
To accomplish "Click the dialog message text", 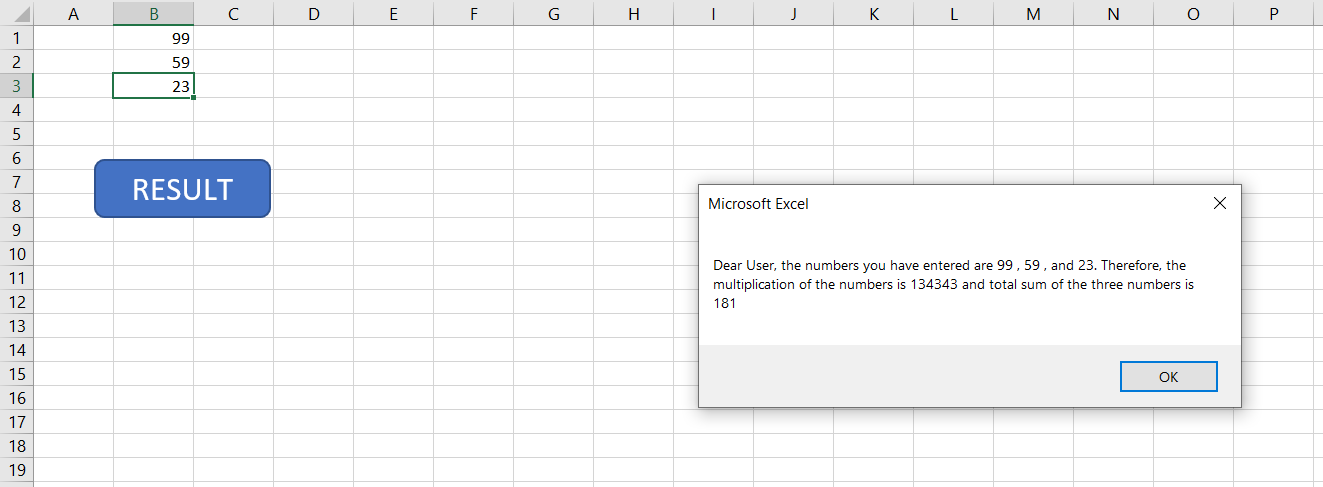I will click(948, 284).
